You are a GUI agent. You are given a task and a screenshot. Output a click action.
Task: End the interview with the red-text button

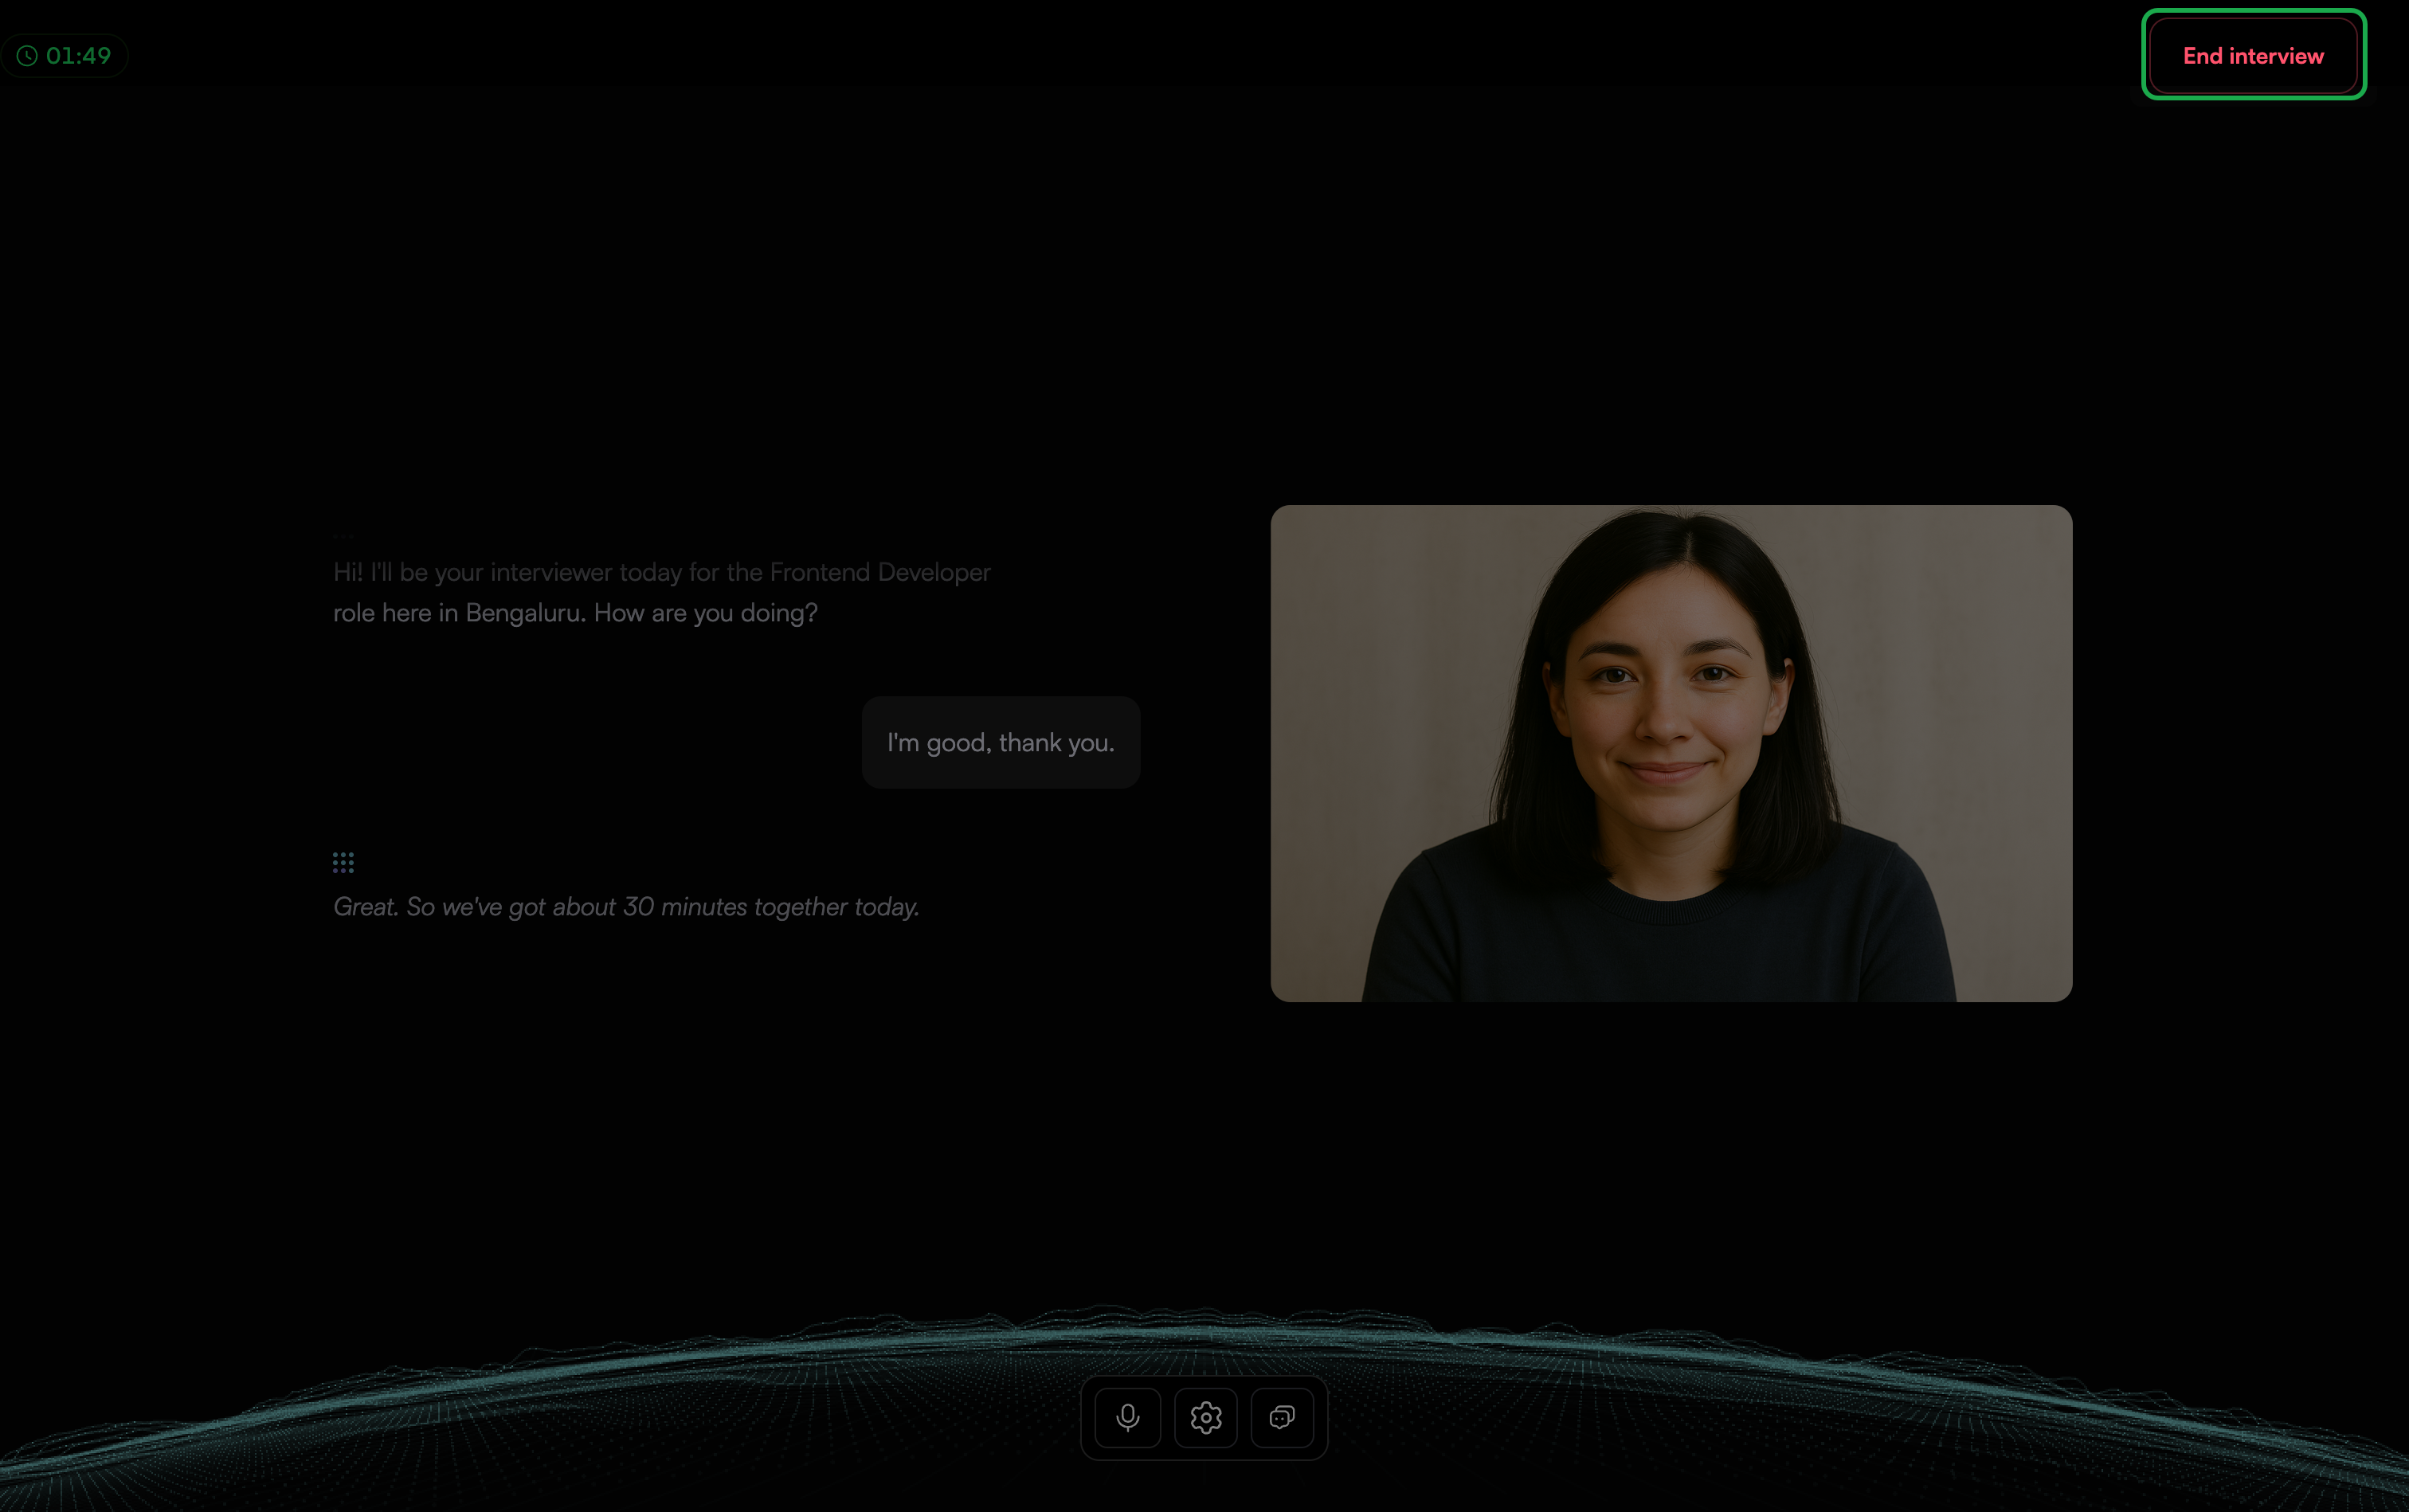click(x=2253, y=55)
